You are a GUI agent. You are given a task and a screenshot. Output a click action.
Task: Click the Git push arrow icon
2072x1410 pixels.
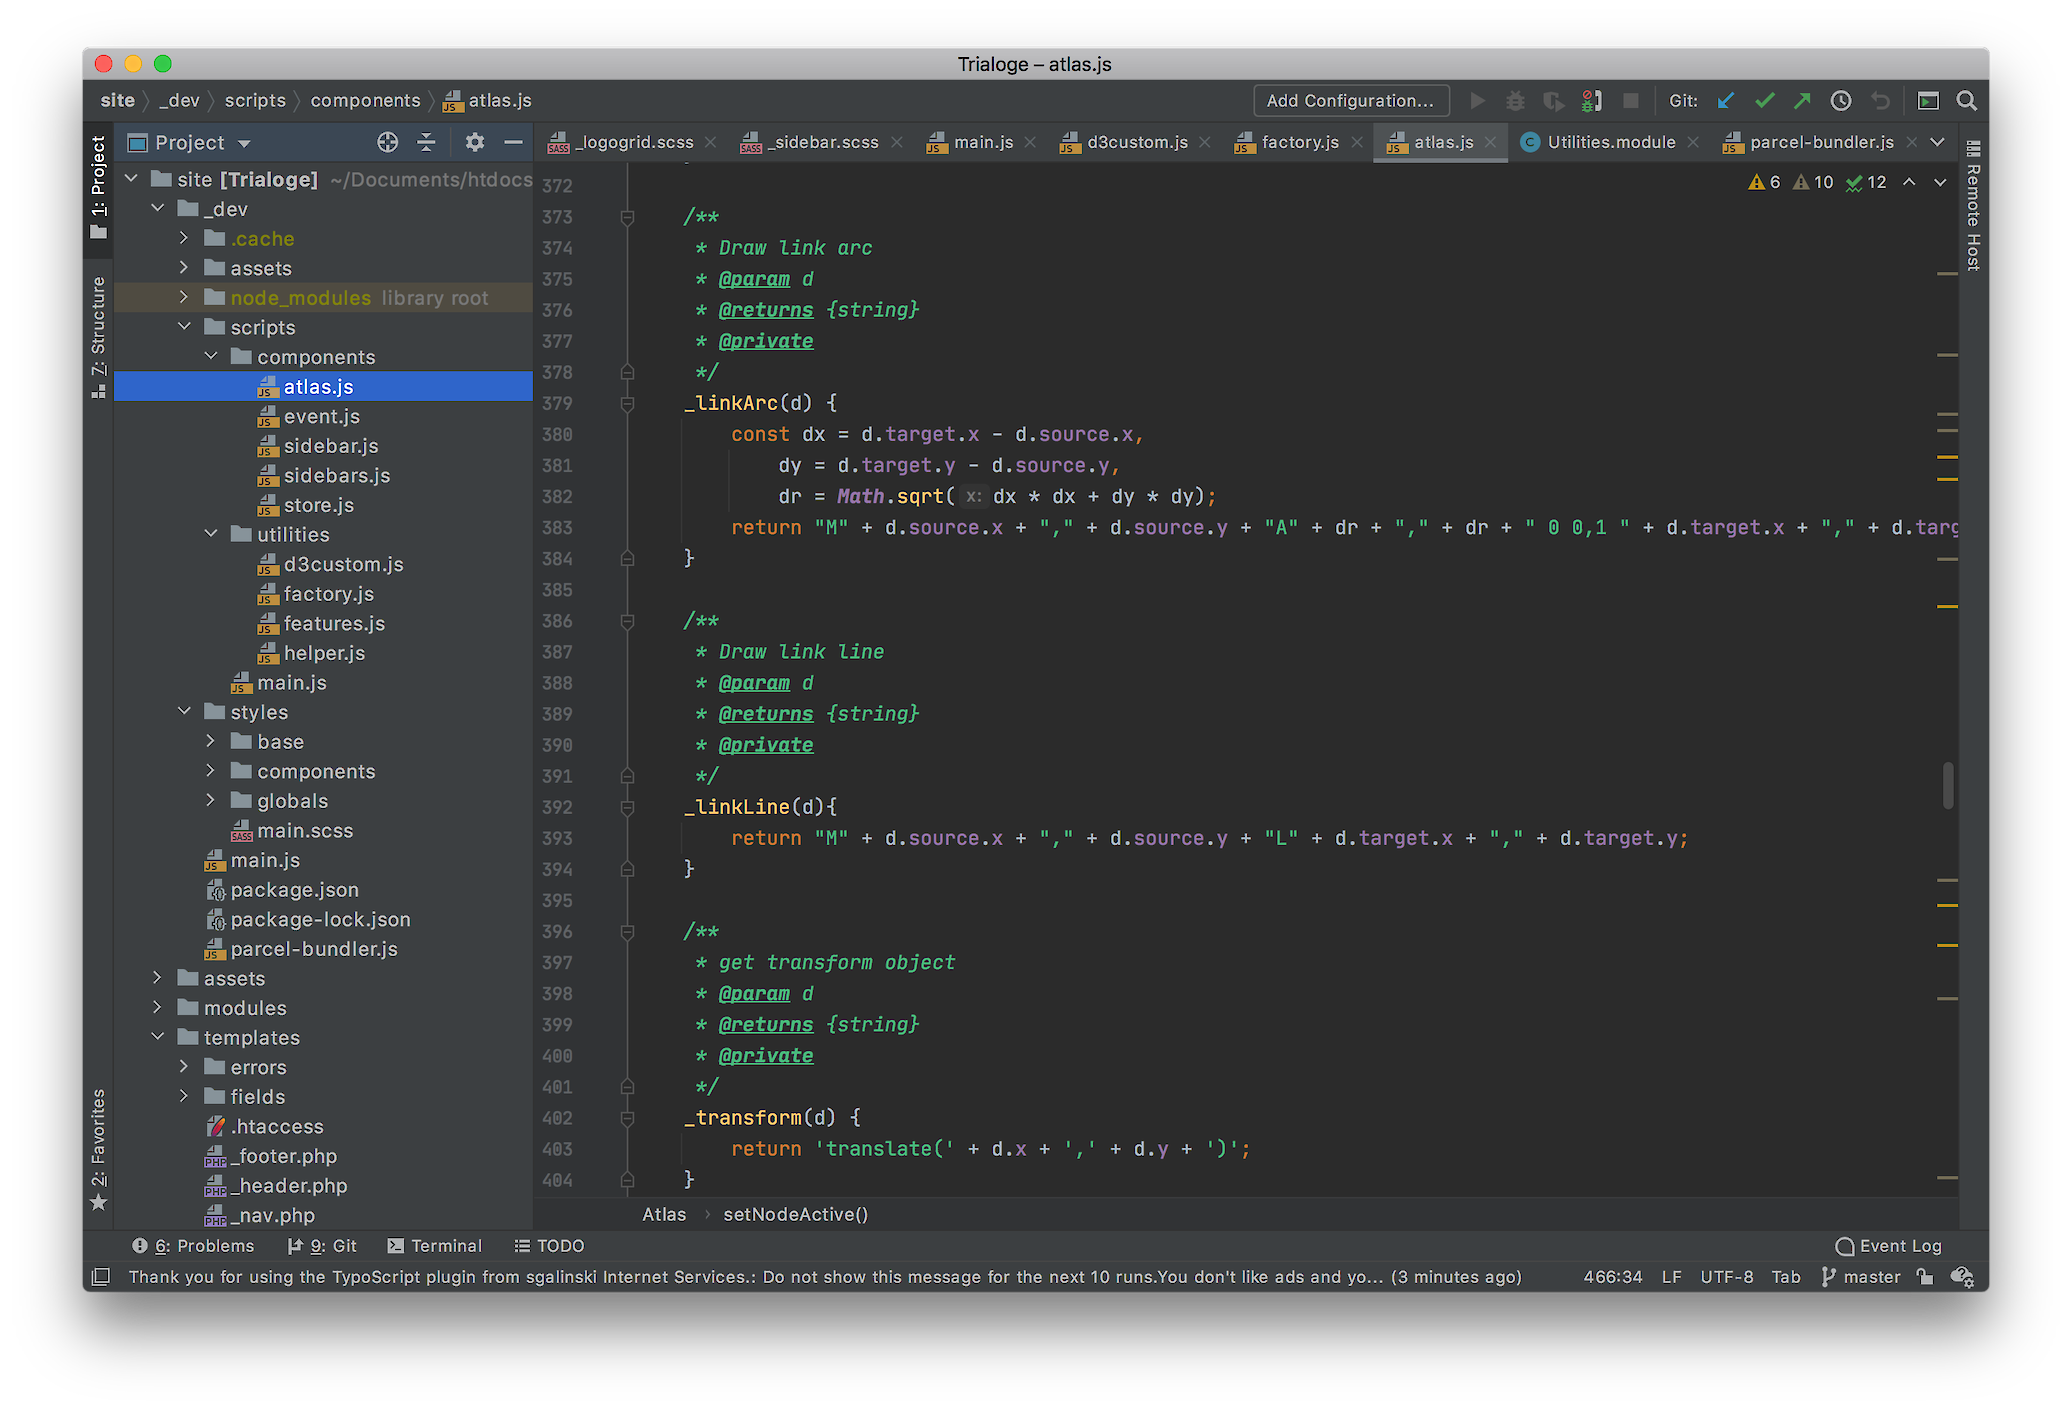pos(1802,101)
